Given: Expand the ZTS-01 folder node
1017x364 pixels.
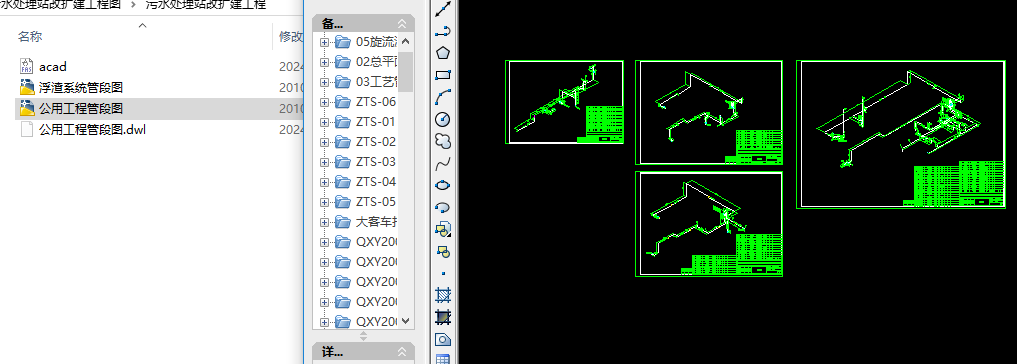Looking at the screenshot, I should (x=324, y=122).
